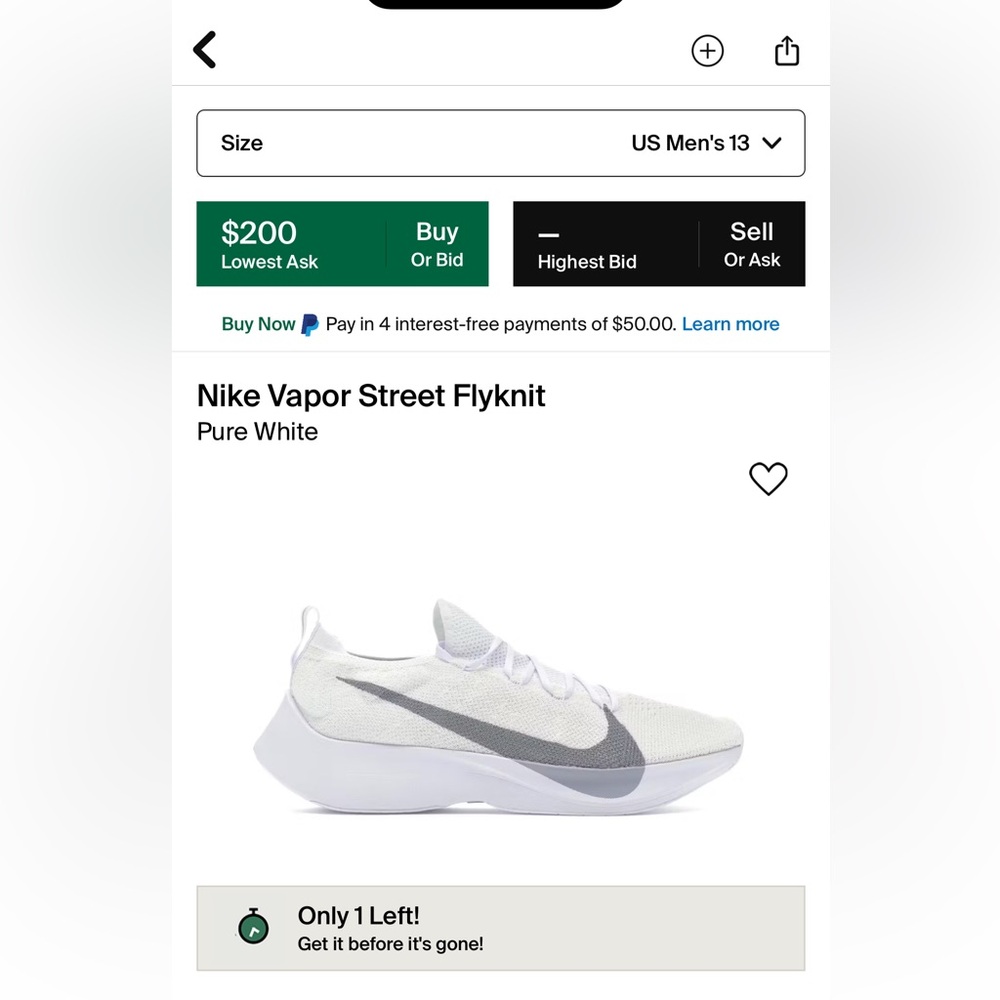This screenshot has width=1000, height=1000.
Task: Open the Learn more link about PayPal payments
Action: coord(730,324)
